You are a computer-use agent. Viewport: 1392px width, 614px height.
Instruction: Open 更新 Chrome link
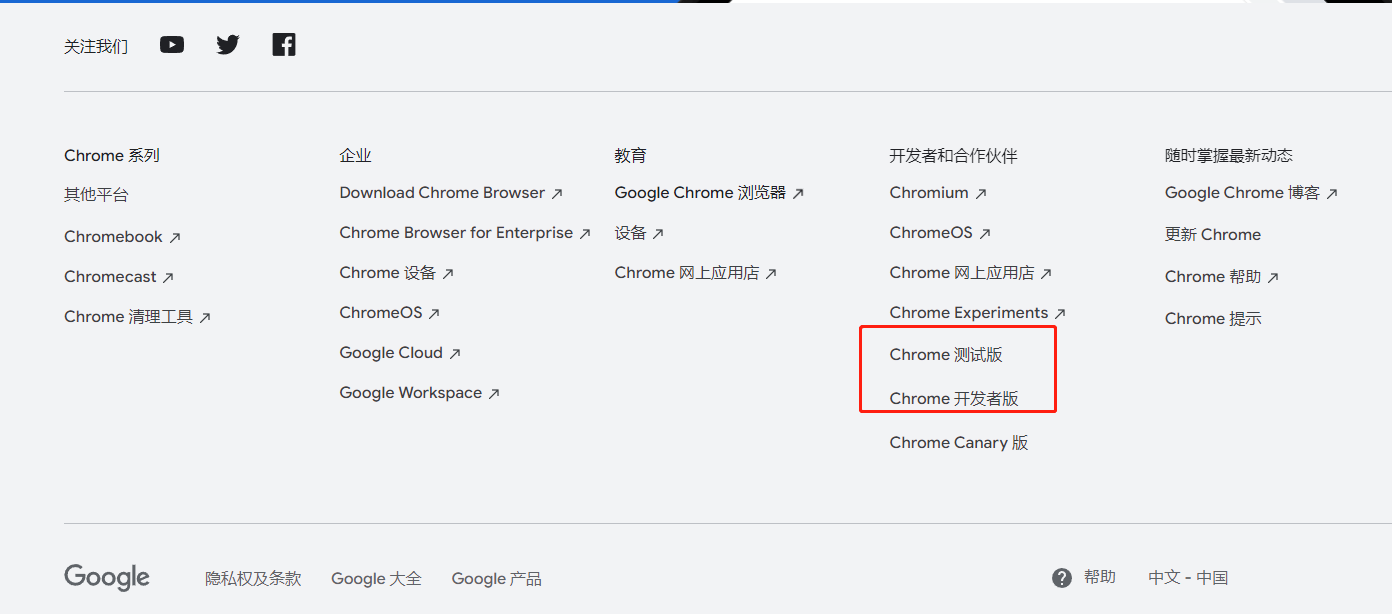1213,235
